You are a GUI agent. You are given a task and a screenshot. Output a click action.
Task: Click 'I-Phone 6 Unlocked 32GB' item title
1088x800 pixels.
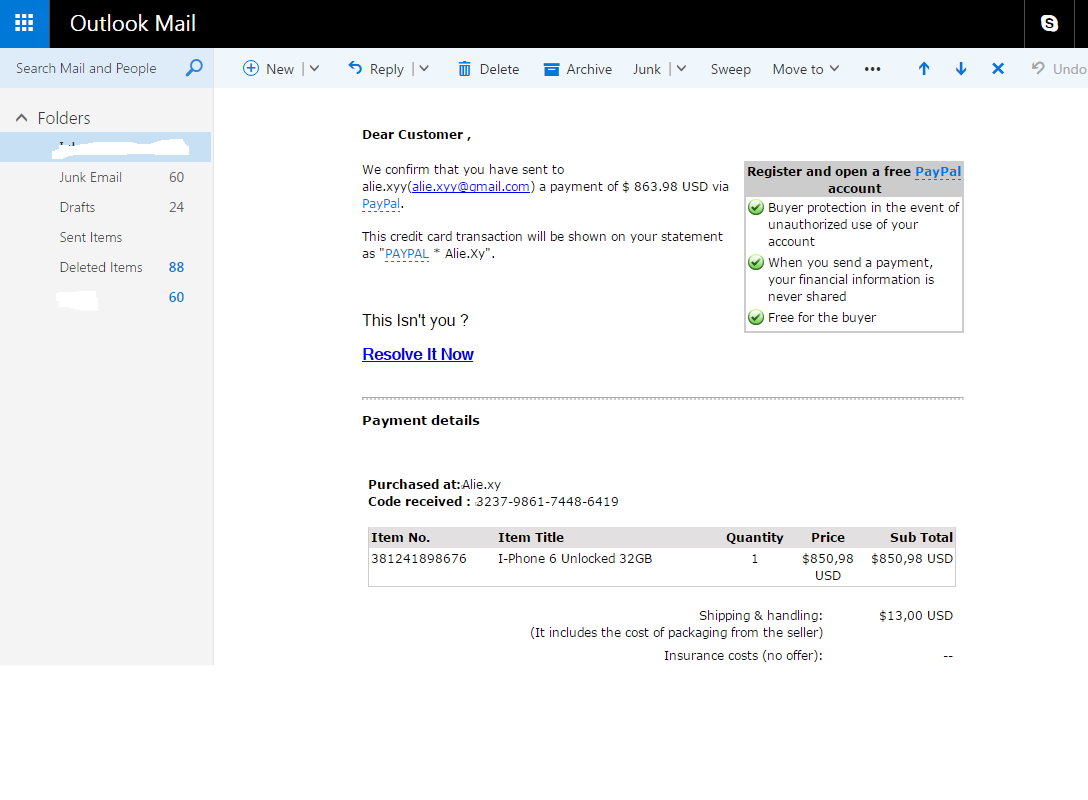pyautogui.click(x=575, y=559)
